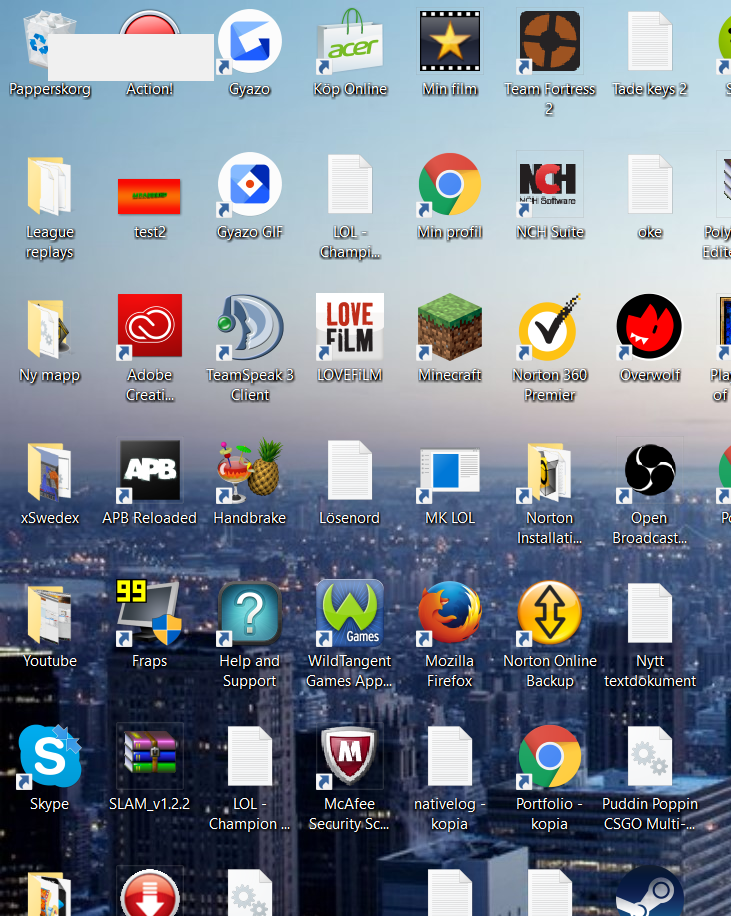Select the oke text file
This screenshot has width=731, height=916.
click(650, 185)
